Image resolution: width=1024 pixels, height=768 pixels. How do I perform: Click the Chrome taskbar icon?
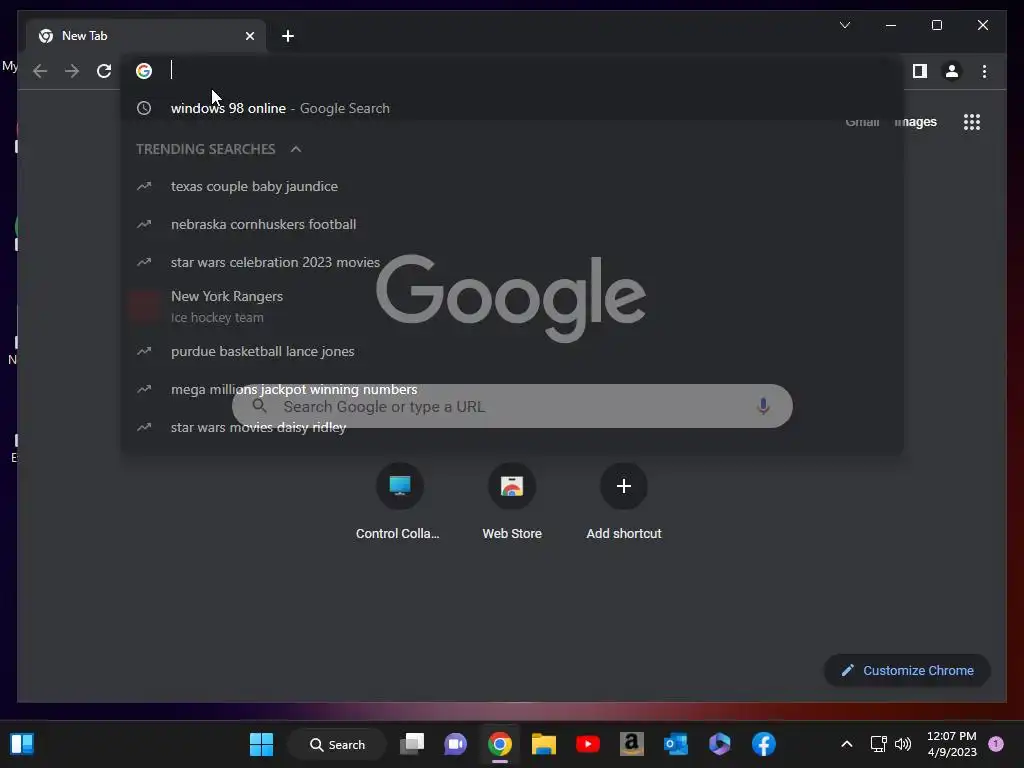(500, 744)
